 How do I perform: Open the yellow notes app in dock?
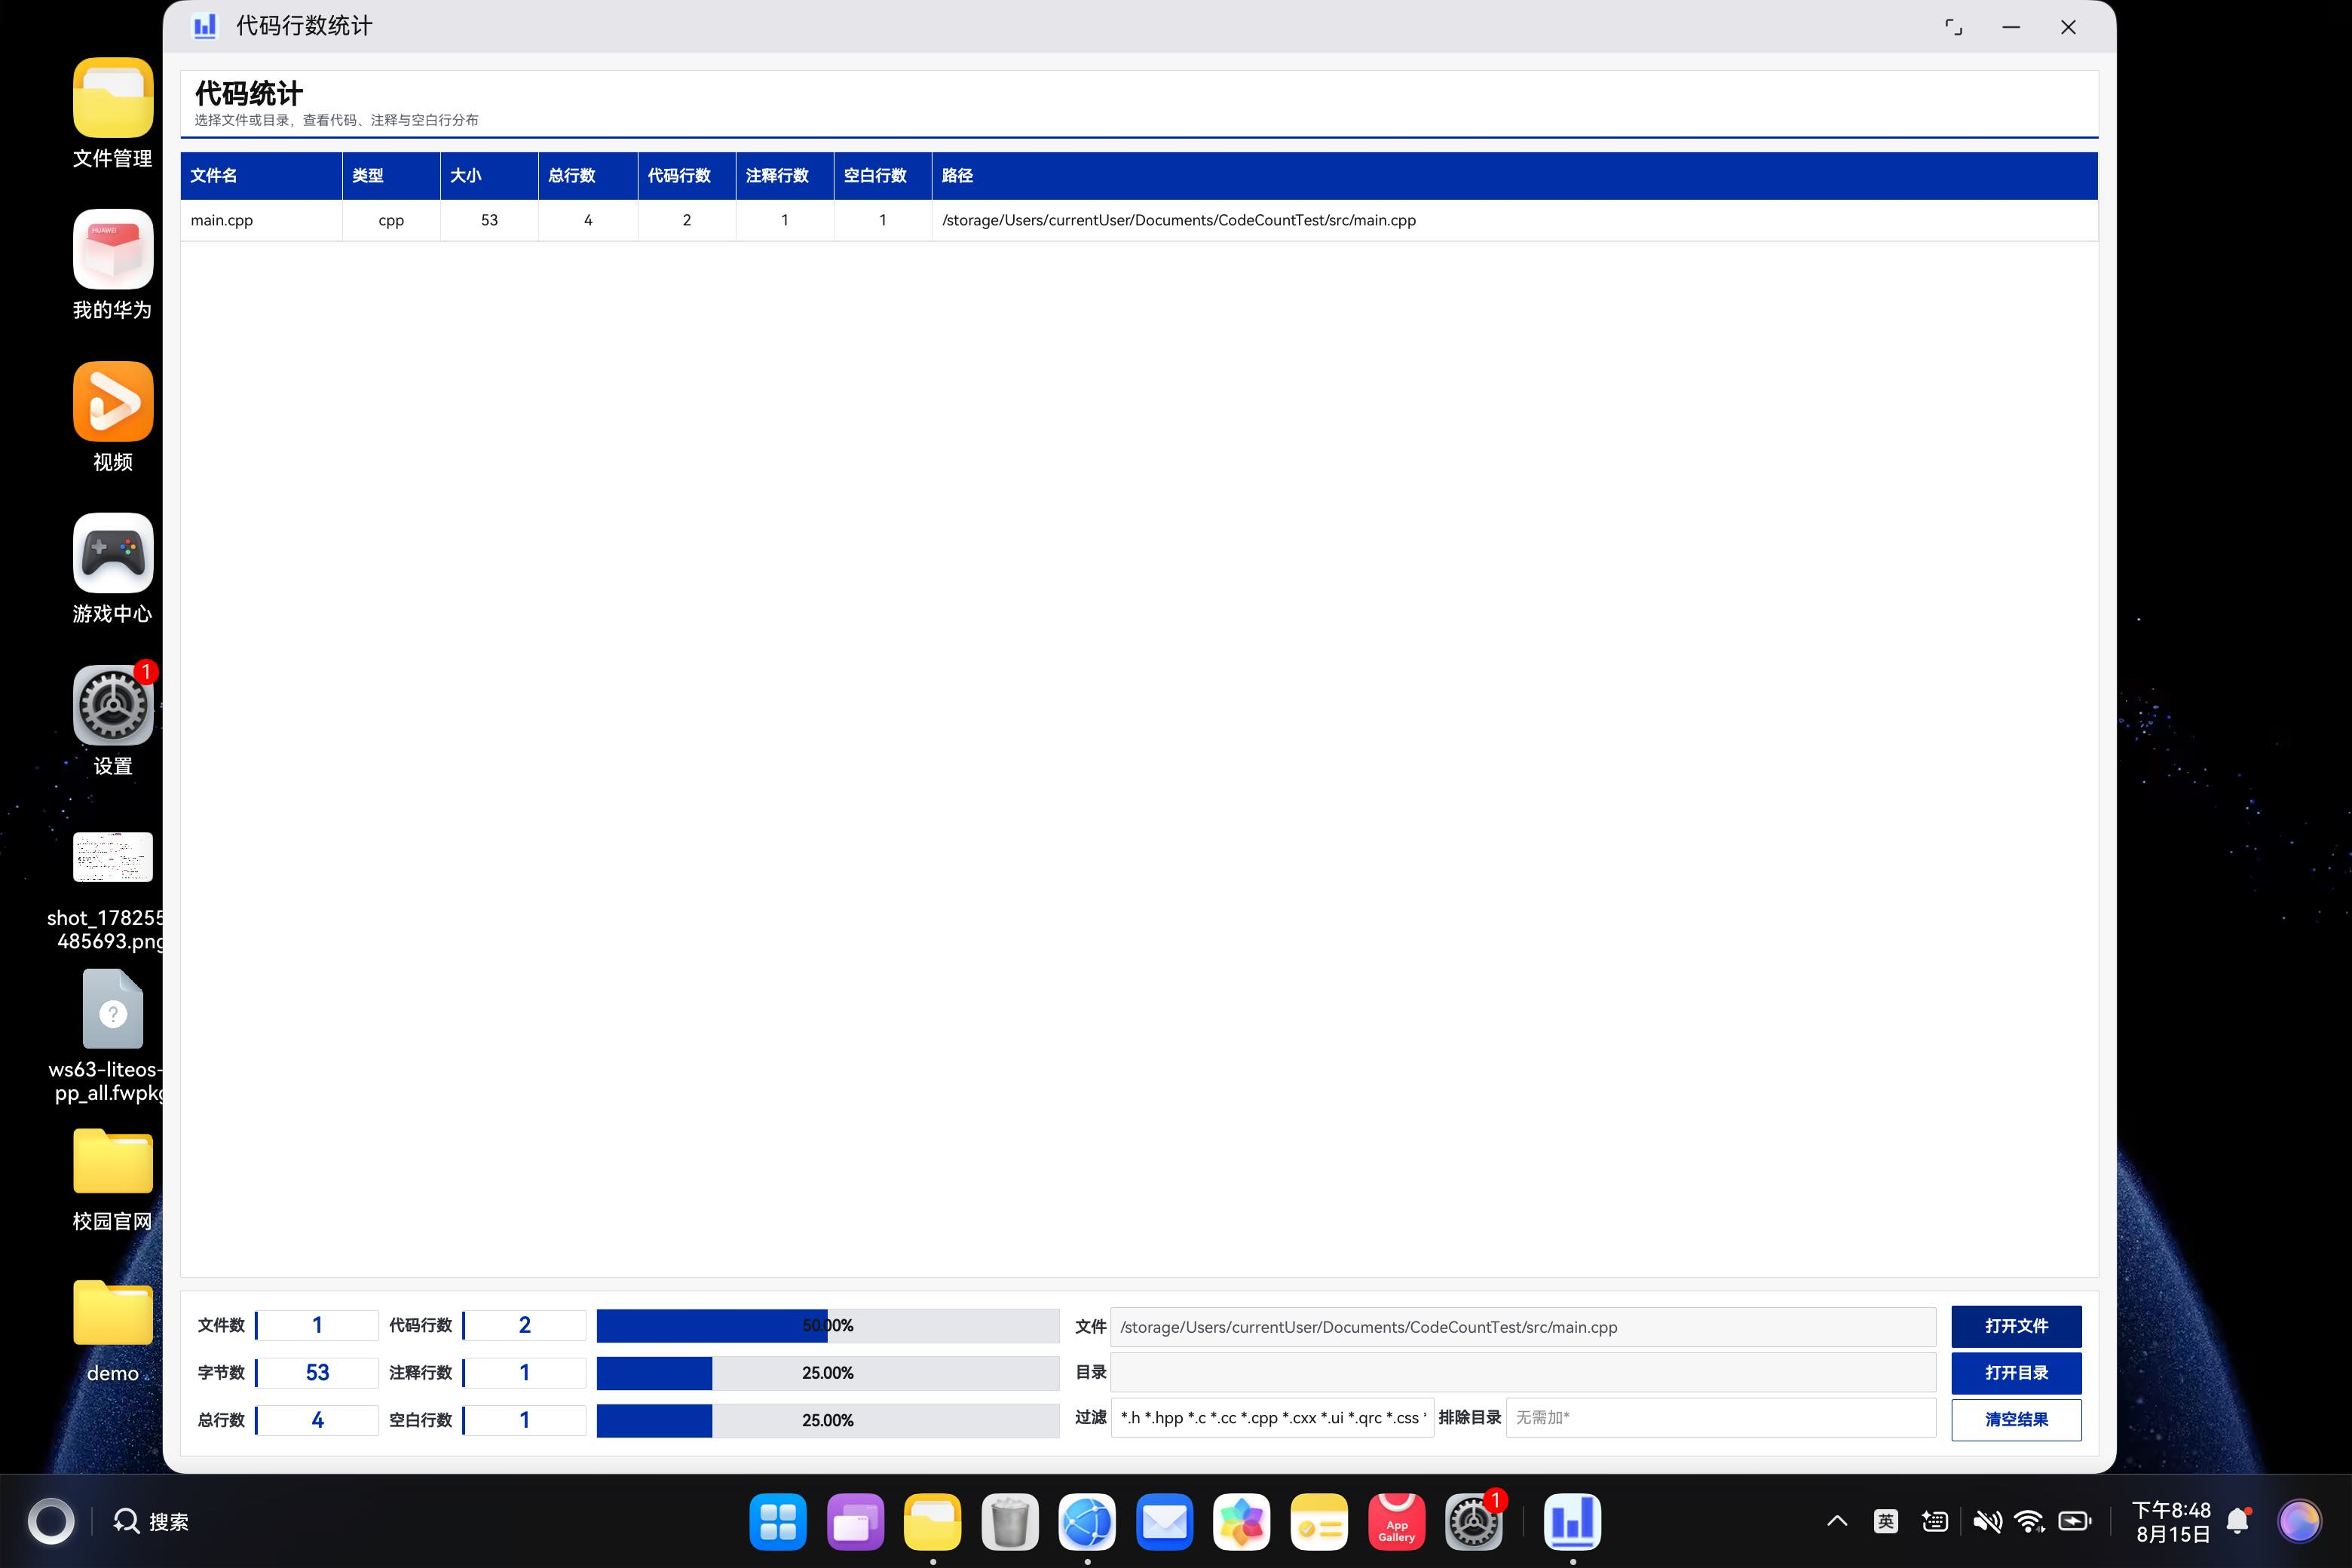point(1319,1522)
